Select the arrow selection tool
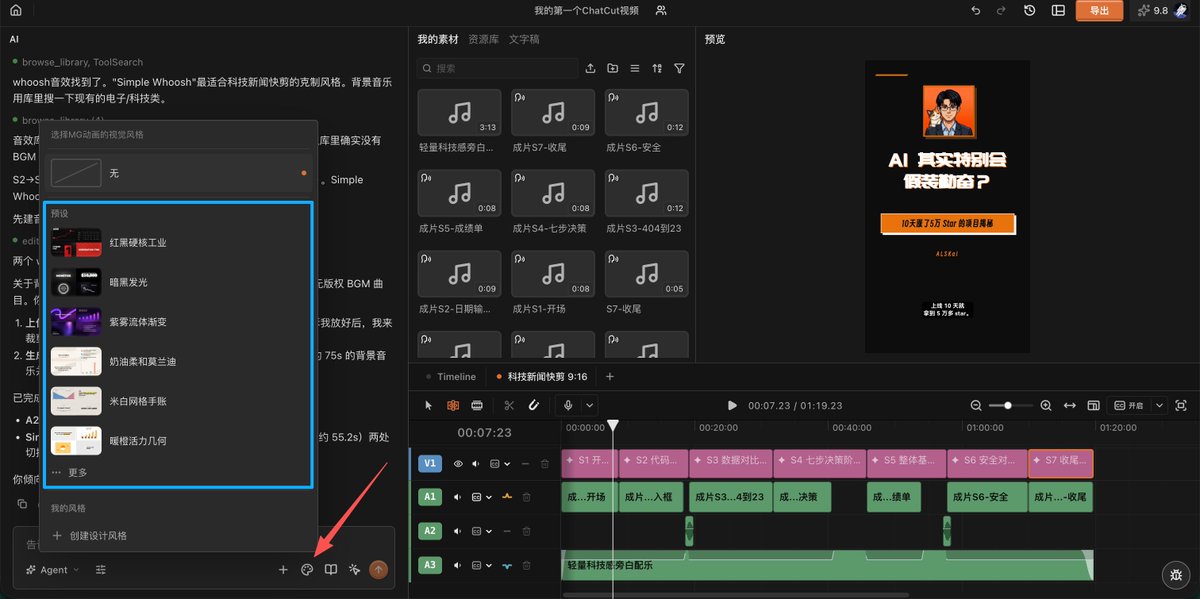1200x599 pixels. 429,405
